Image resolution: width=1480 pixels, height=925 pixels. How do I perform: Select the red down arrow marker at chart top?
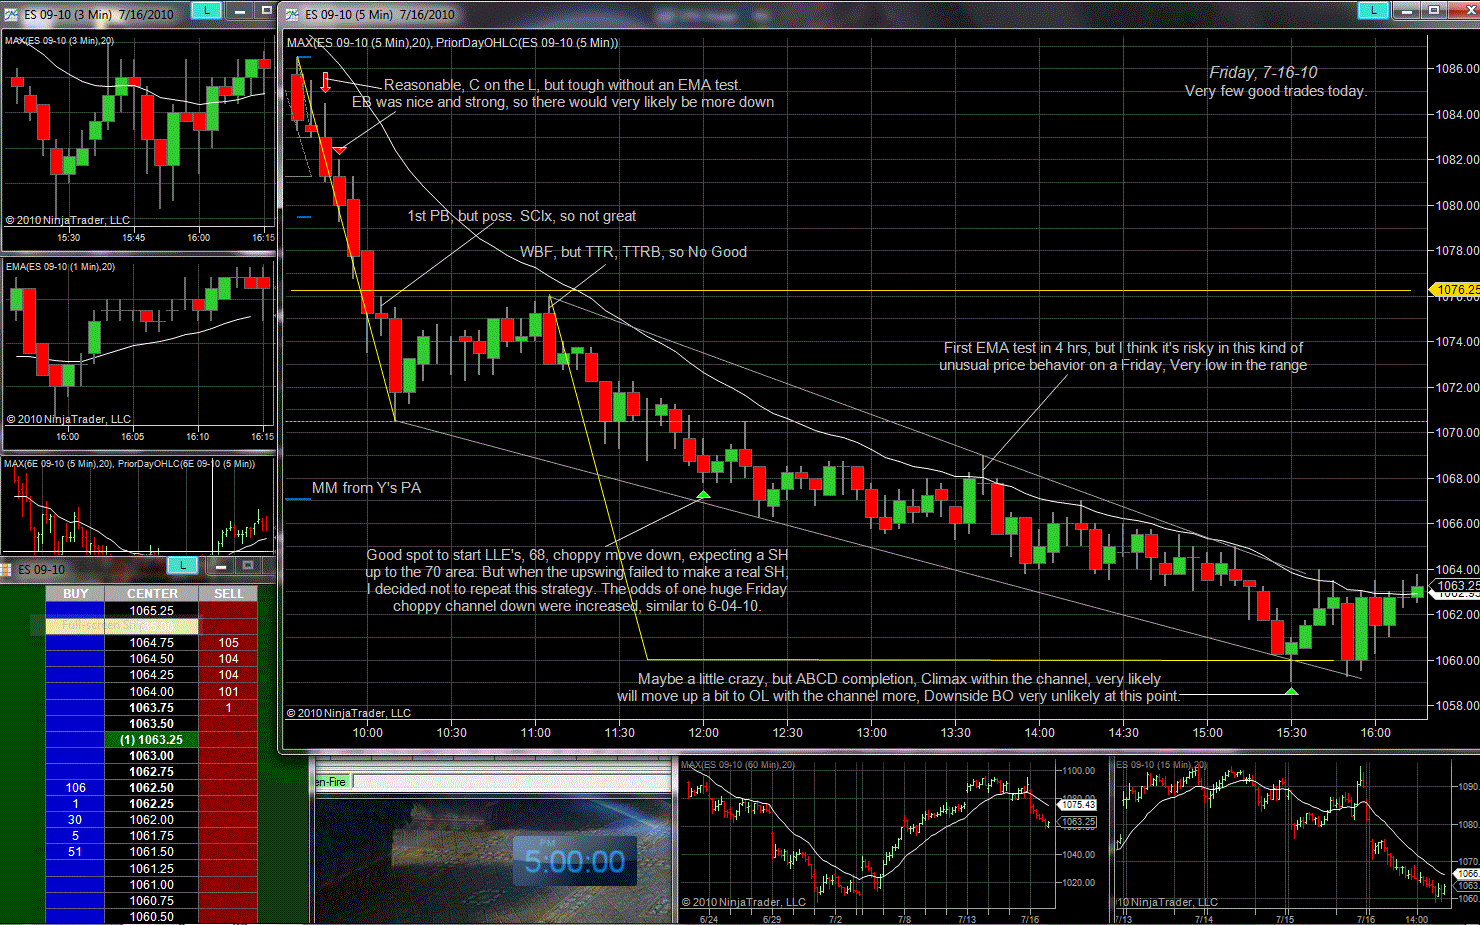(325, 82)
